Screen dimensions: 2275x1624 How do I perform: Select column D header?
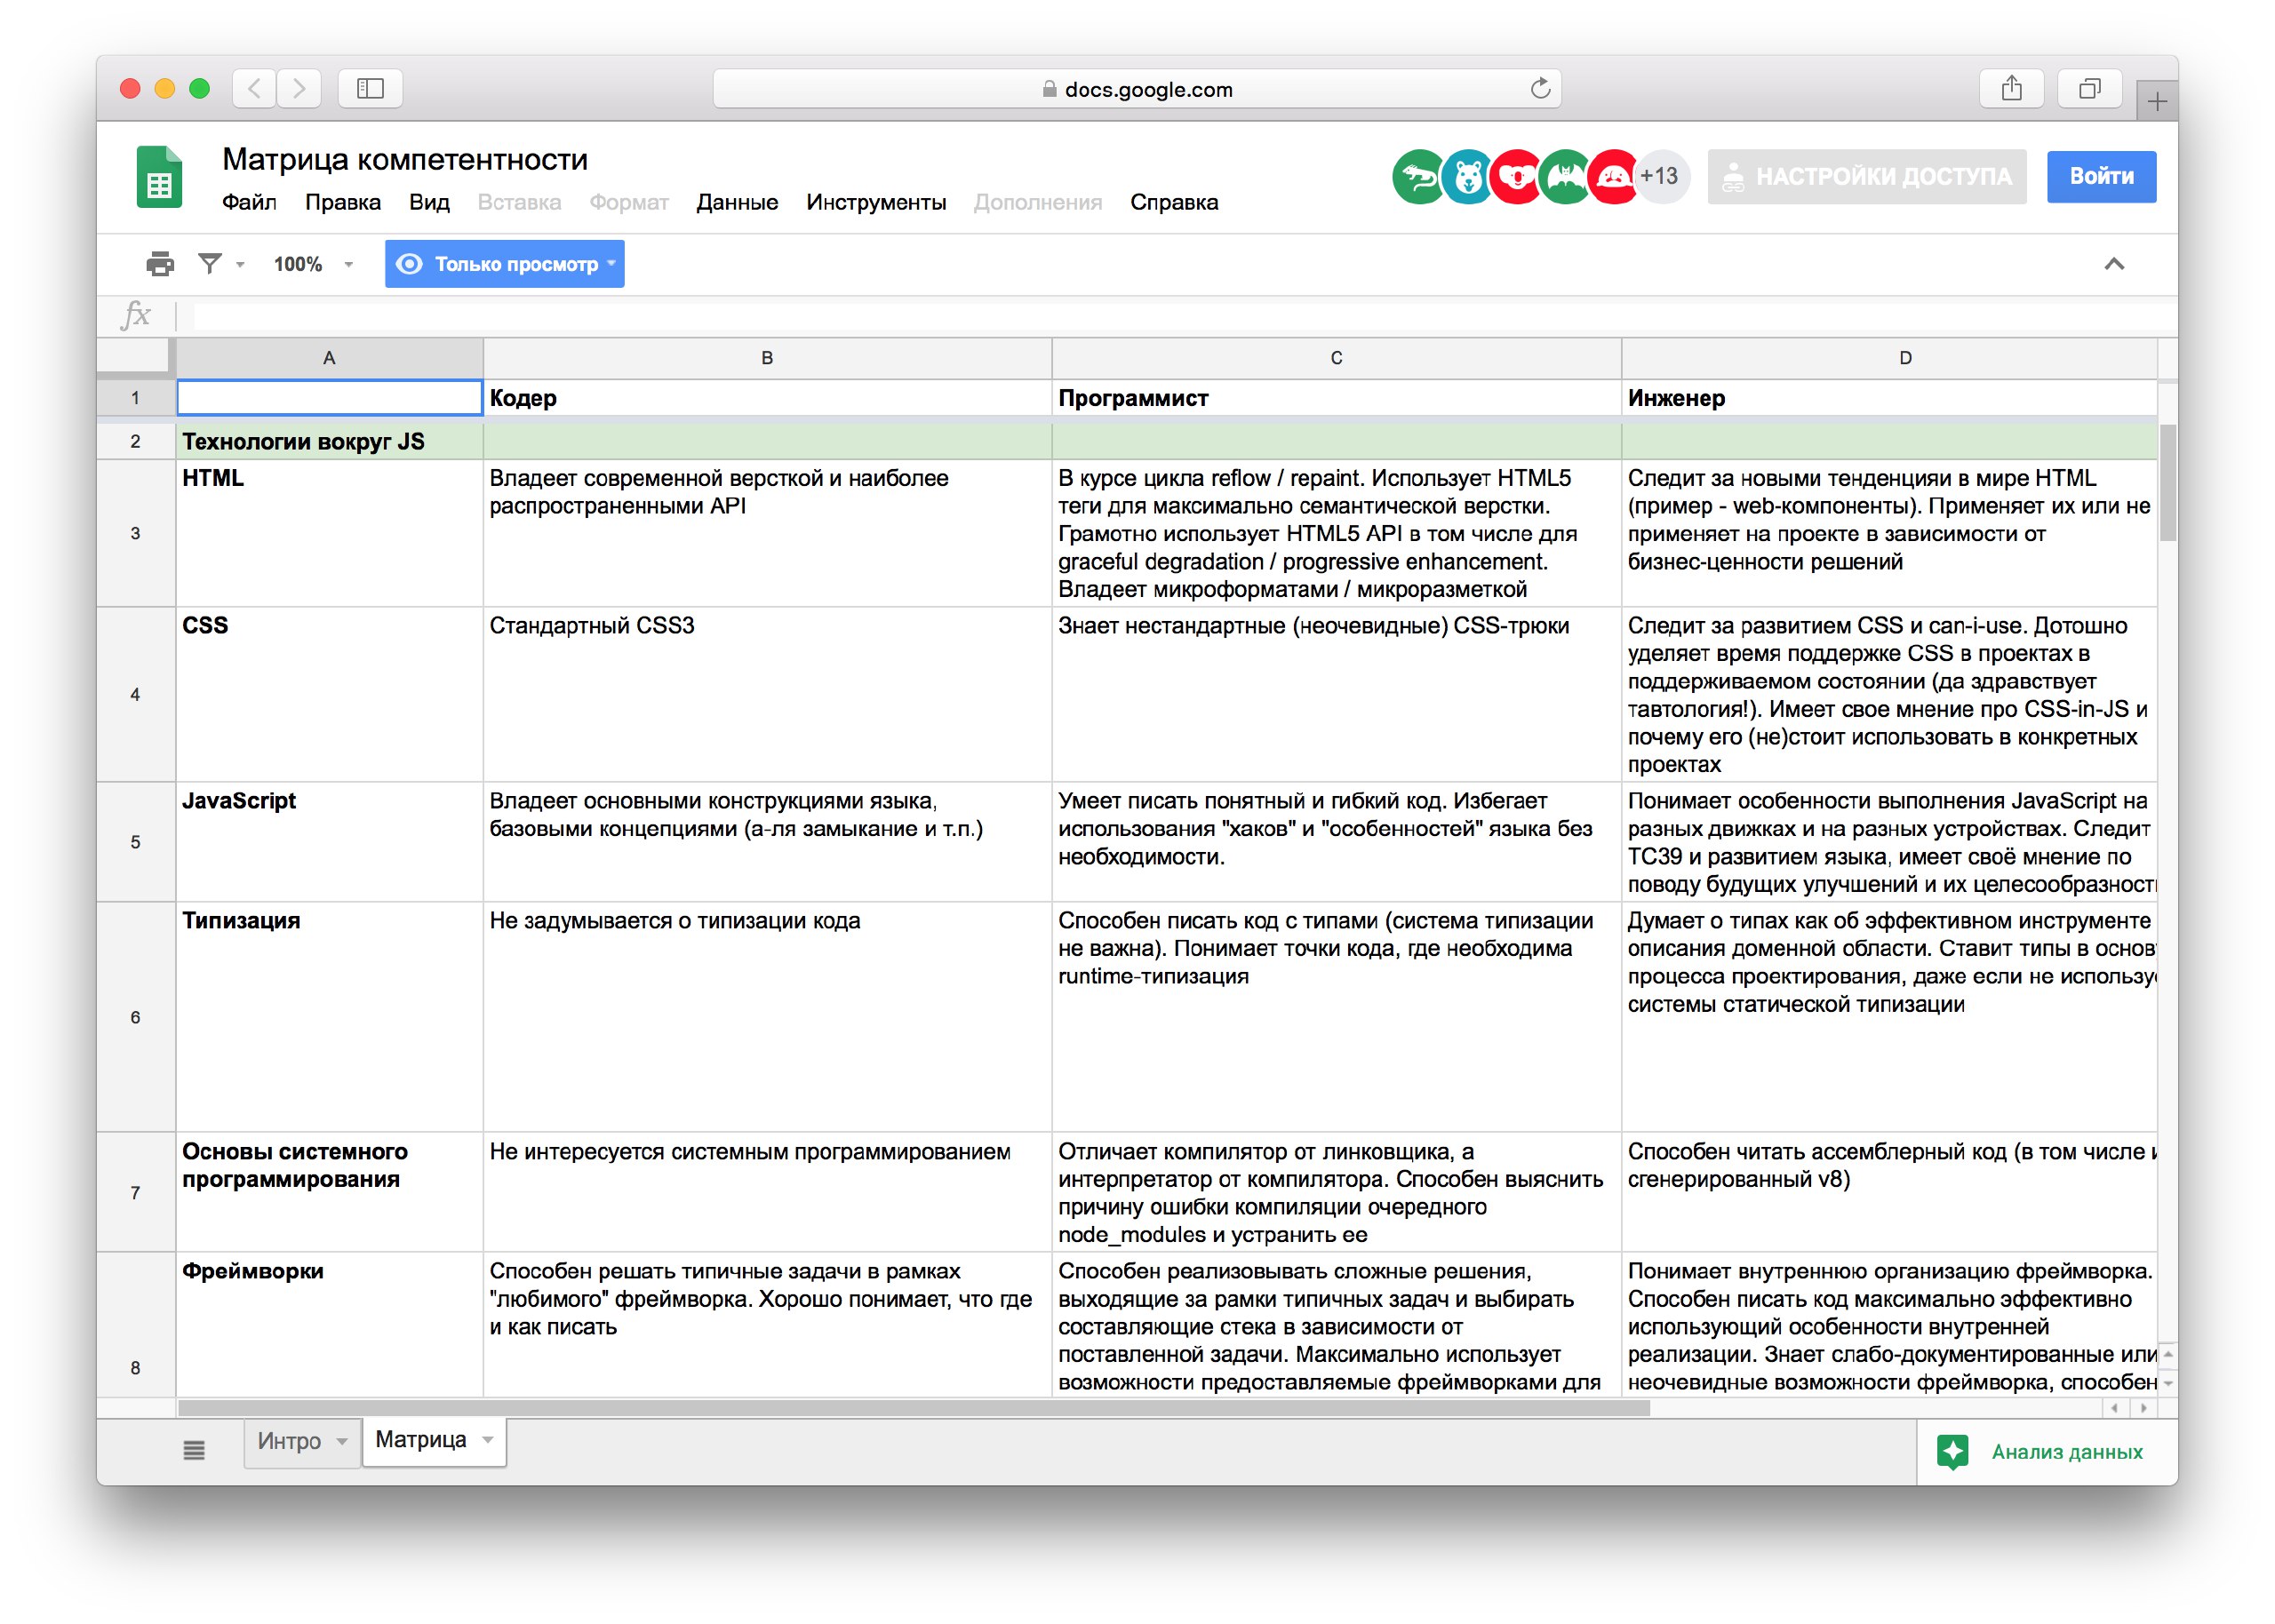click(x=1889, y=358)
